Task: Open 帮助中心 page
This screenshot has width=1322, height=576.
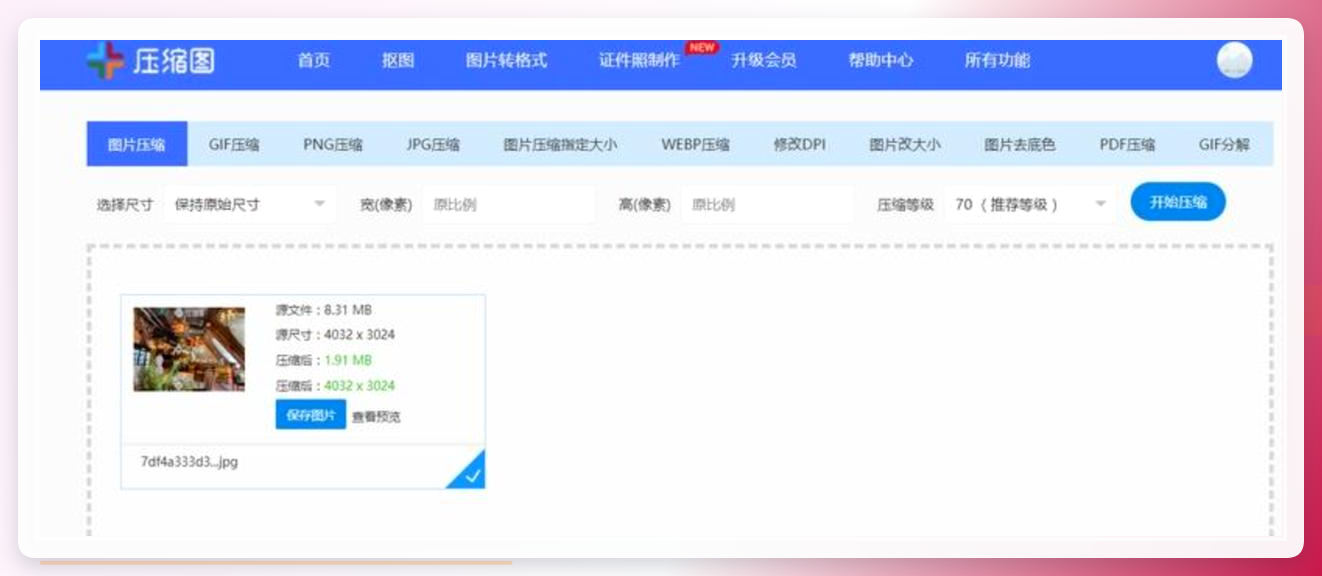Action: pos(881,61)
